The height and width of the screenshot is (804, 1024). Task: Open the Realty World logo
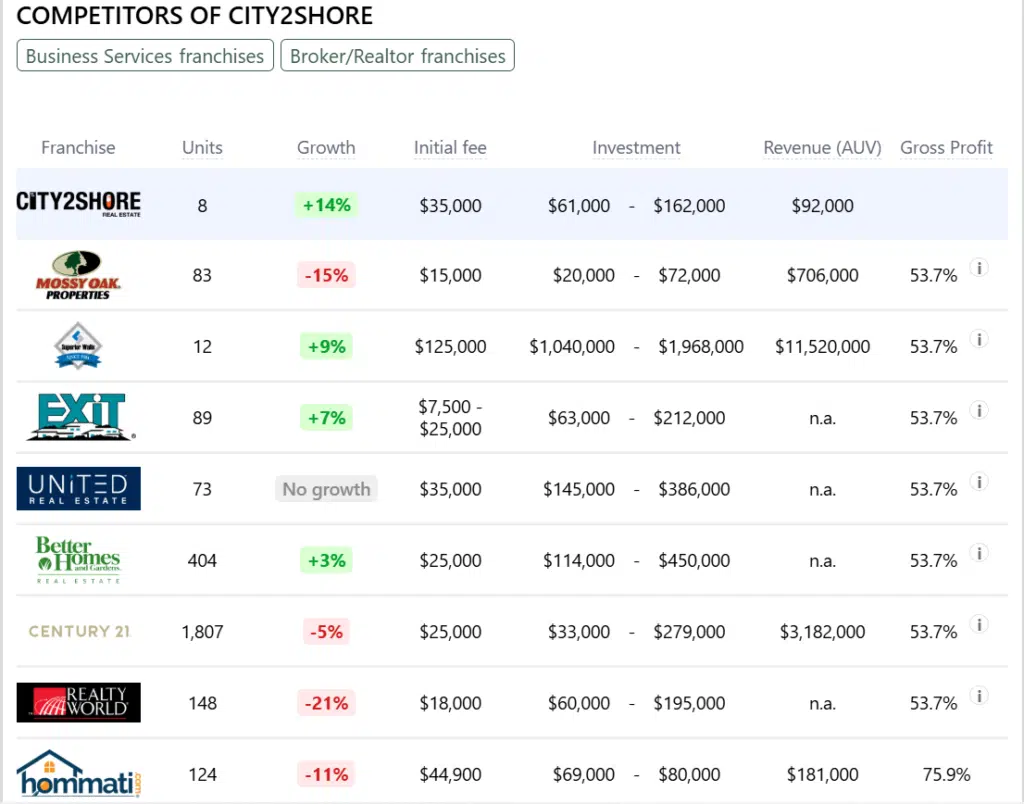(x=78, y=703)
